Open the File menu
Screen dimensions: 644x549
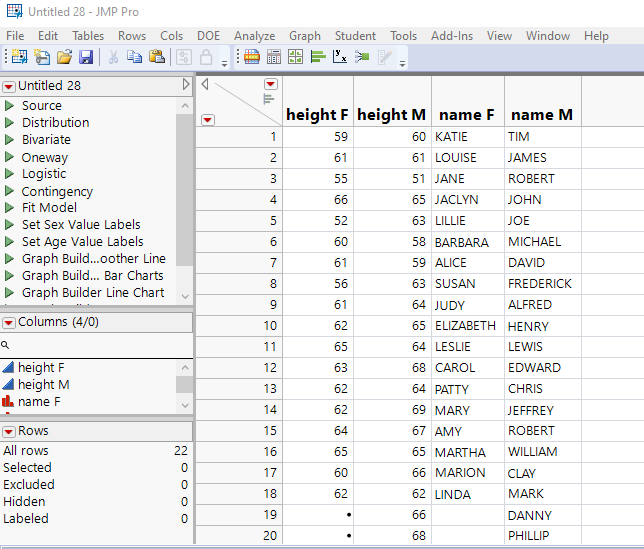click(15, 36)
